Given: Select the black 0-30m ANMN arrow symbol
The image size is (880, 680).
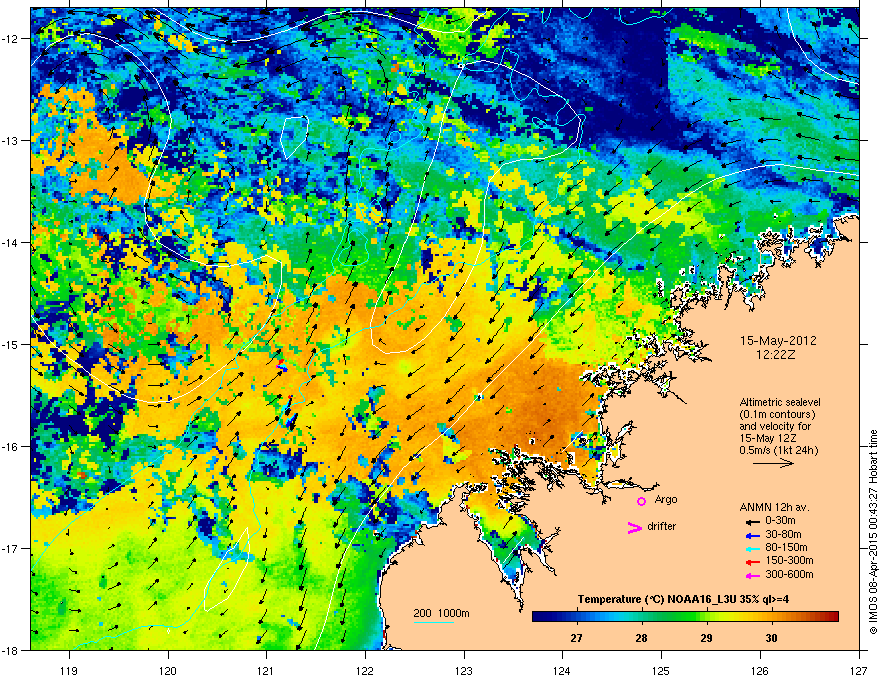Looking at the screenshot, I should 752,521.
